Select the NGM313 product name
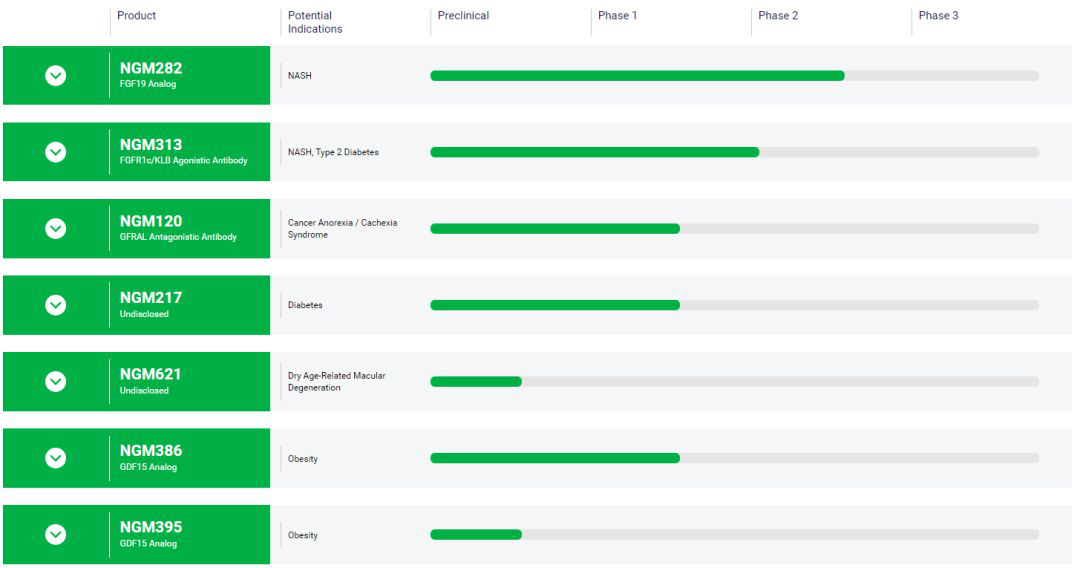 [x=151, y=145]
